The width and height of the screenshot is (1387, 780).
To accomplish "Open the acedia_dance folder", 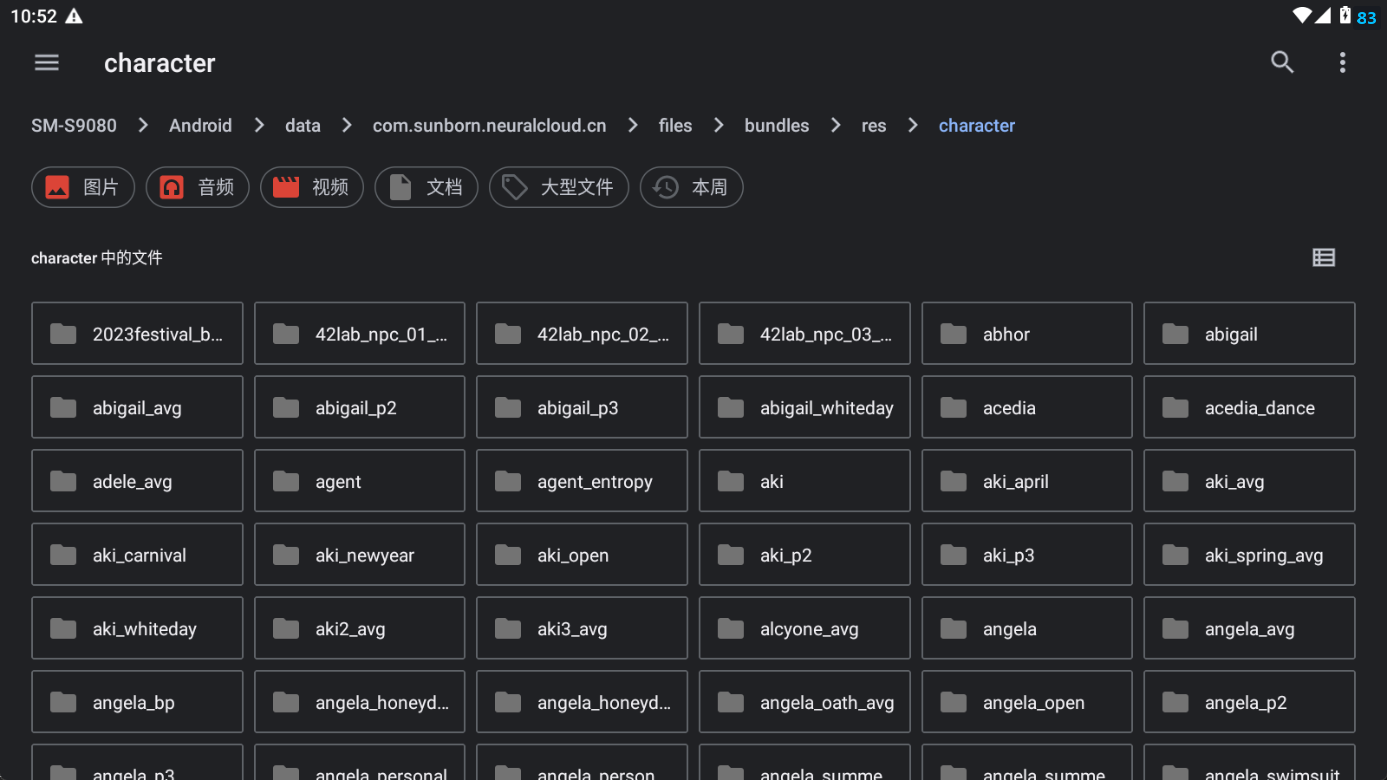I will tap(1249, 407).
